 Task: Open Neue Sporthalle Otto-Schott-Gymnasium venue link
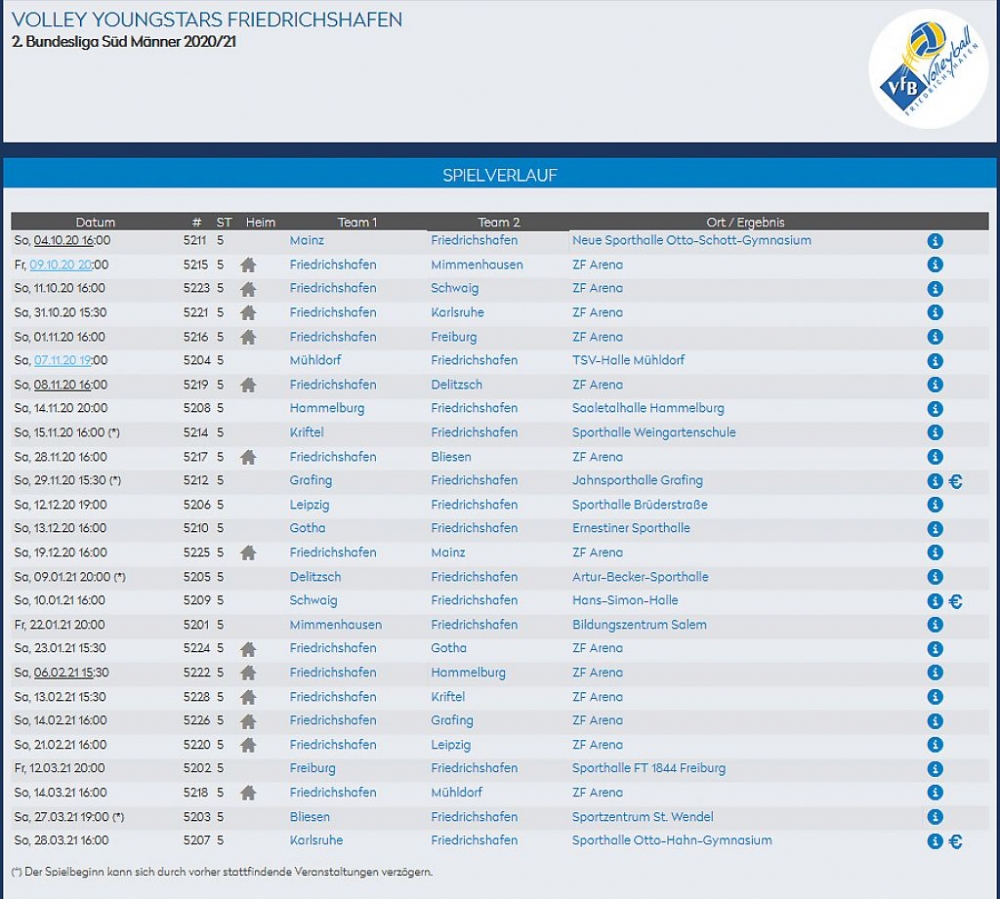(x=691, y=240)
